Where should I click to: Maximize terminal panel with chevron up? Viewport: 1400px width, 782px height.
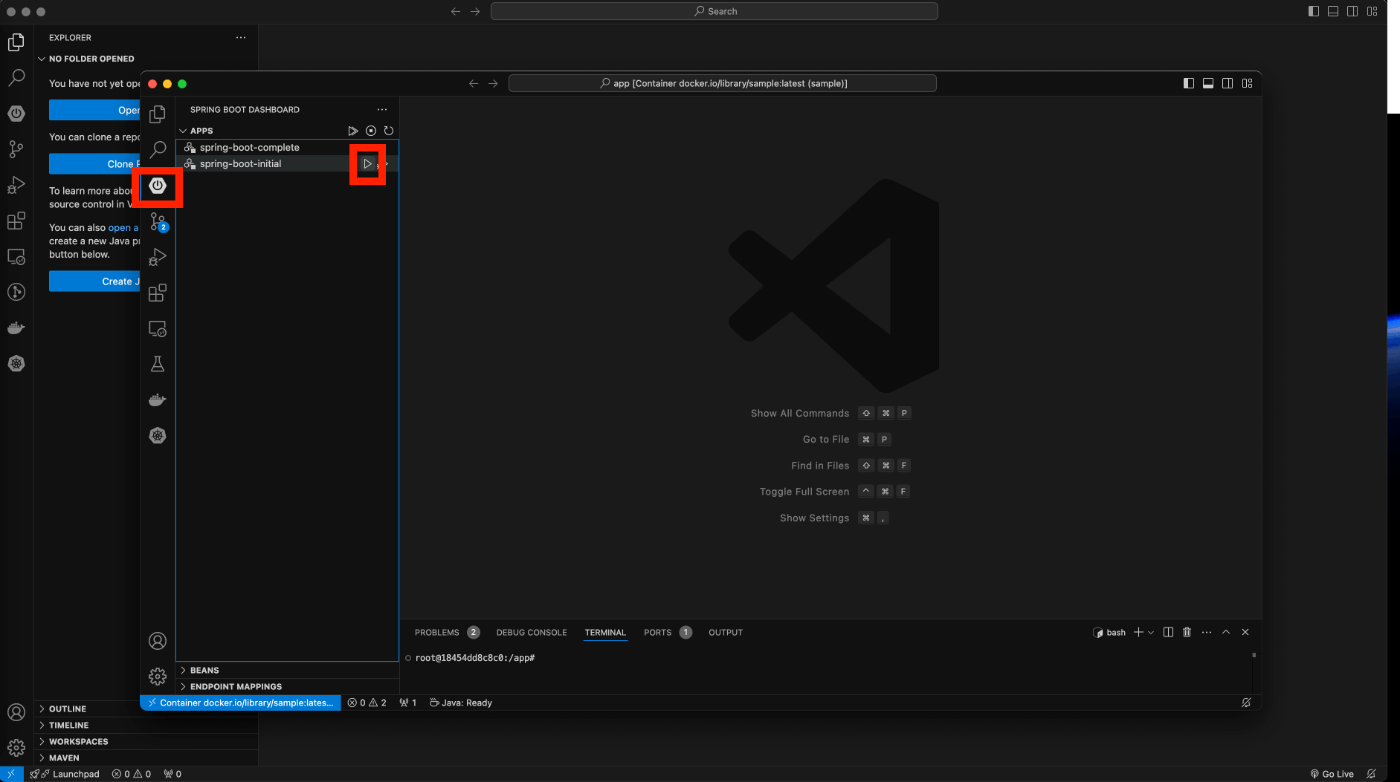point(1226,632)
